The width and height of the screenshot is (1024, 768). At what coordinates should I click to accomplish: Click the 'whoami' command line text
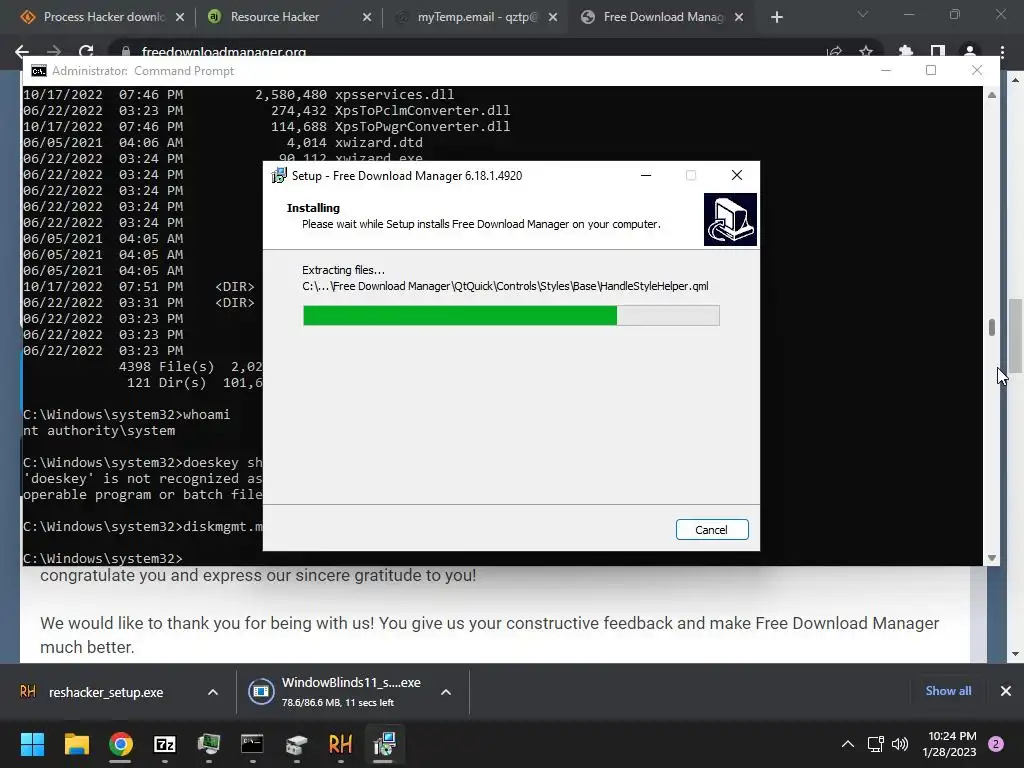coord(206,415)
